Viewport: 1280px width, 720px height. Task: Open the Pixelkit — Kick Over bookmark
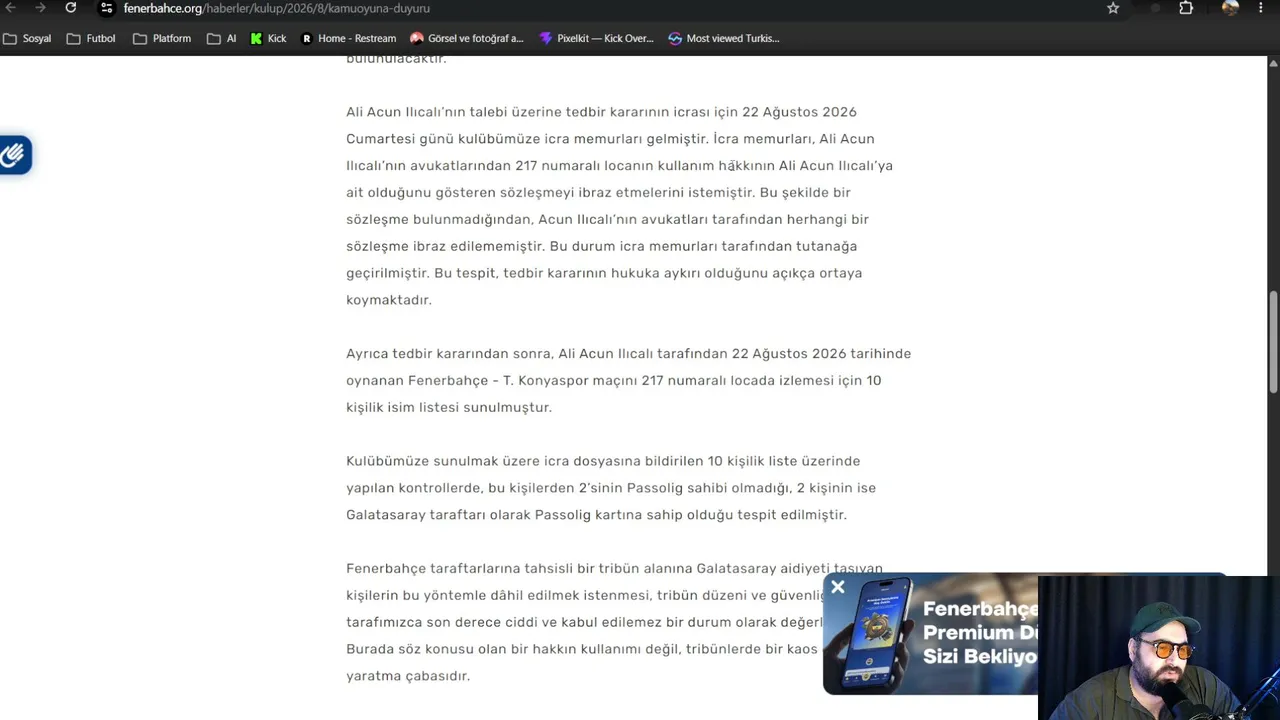point(596,38)
